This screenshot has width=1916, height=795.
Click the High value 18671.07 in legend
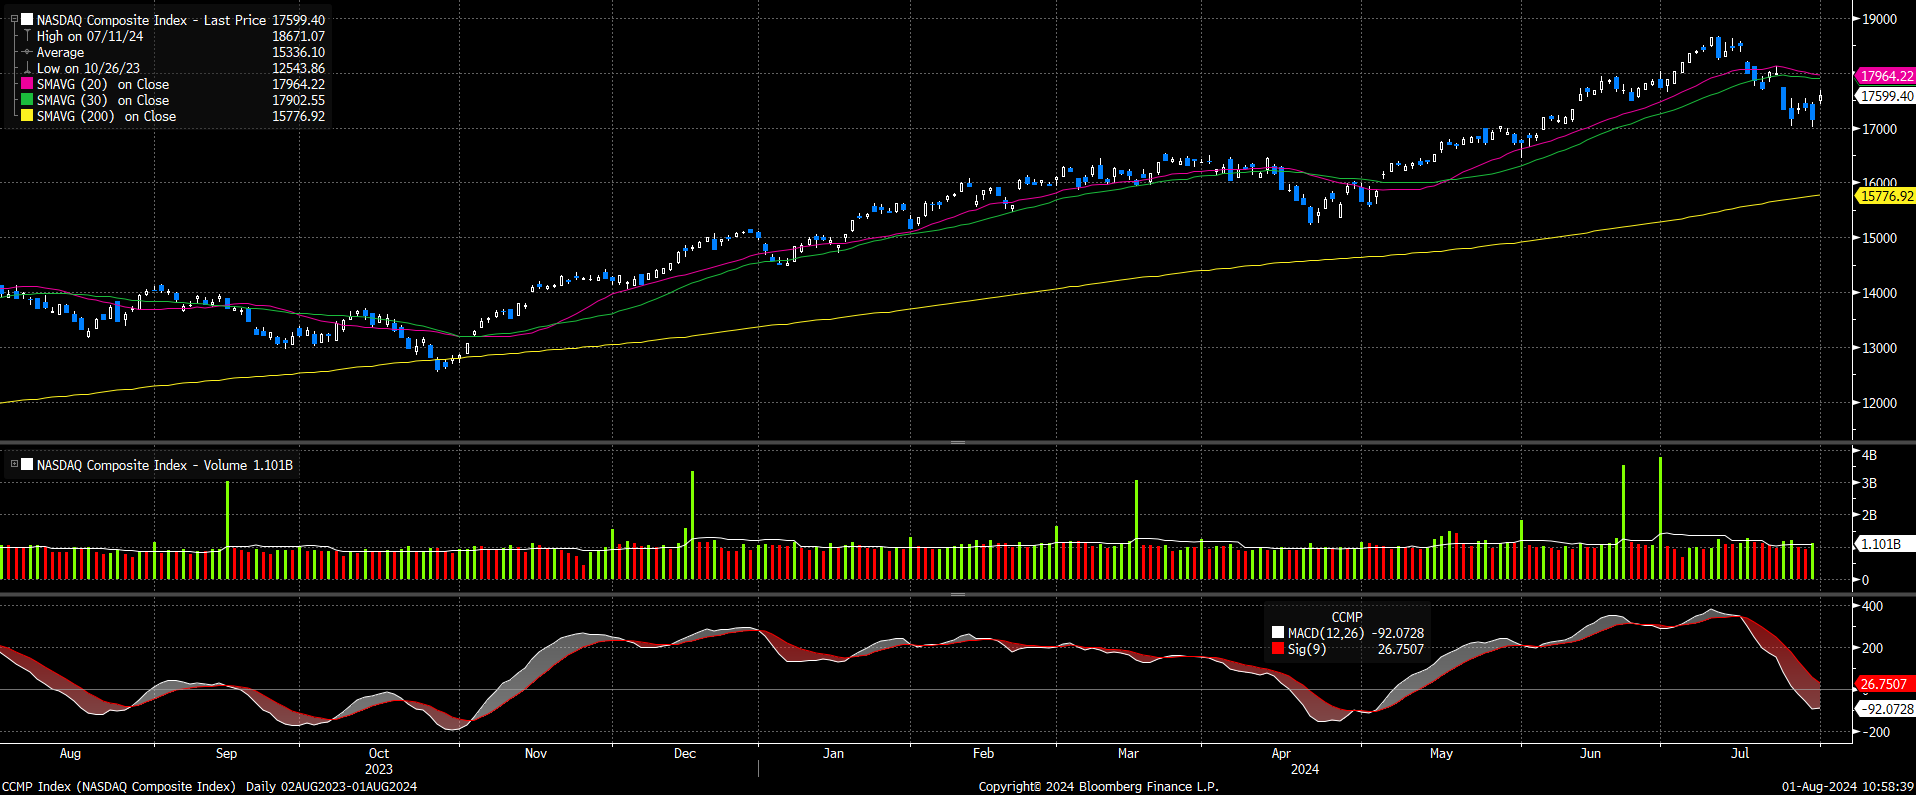click(298, 36)
